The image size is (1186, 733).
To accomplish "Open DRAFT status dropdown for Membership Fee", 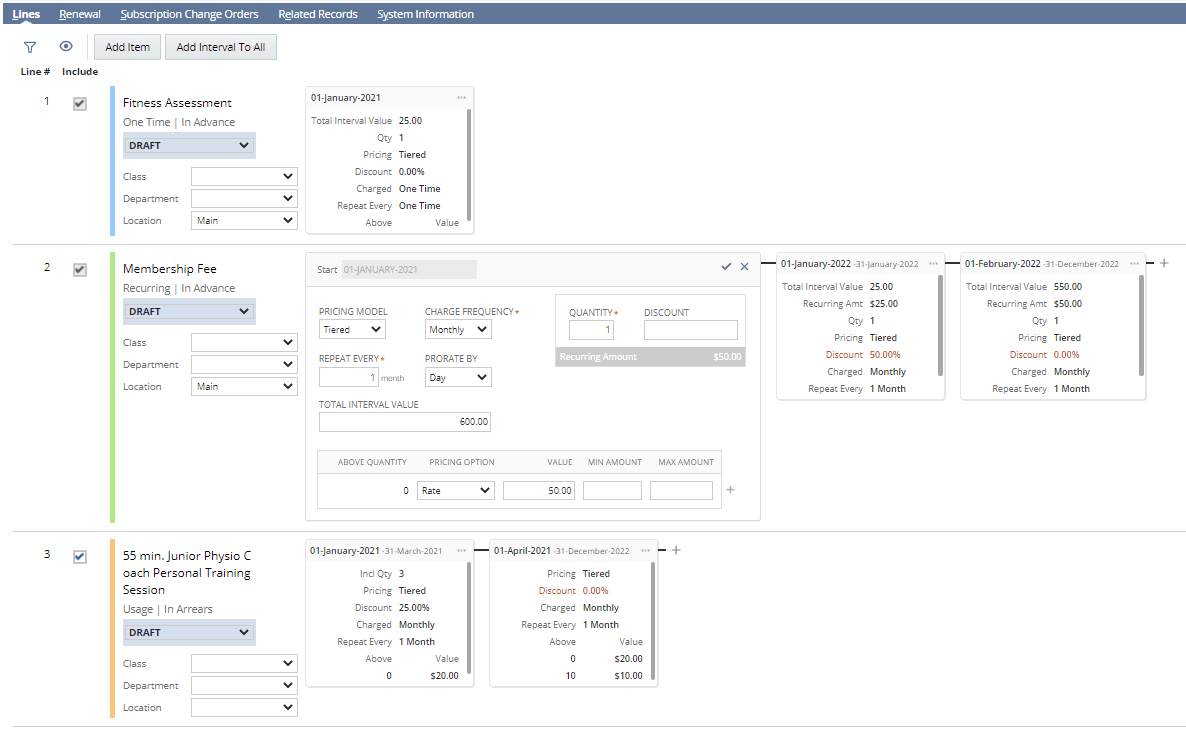I will coord(189,311).
